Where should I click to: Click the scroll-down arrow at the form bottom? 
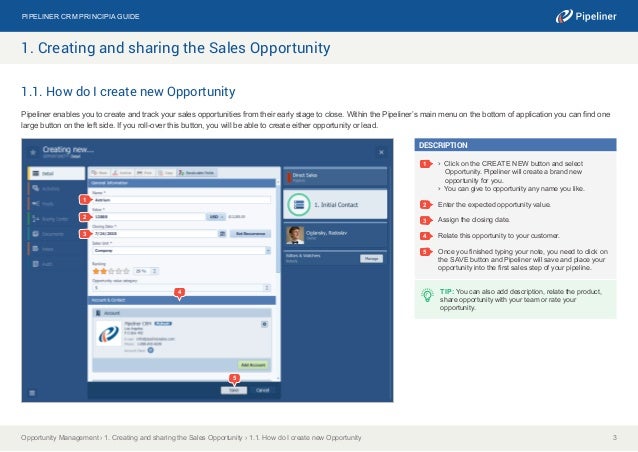coord(278,378)
